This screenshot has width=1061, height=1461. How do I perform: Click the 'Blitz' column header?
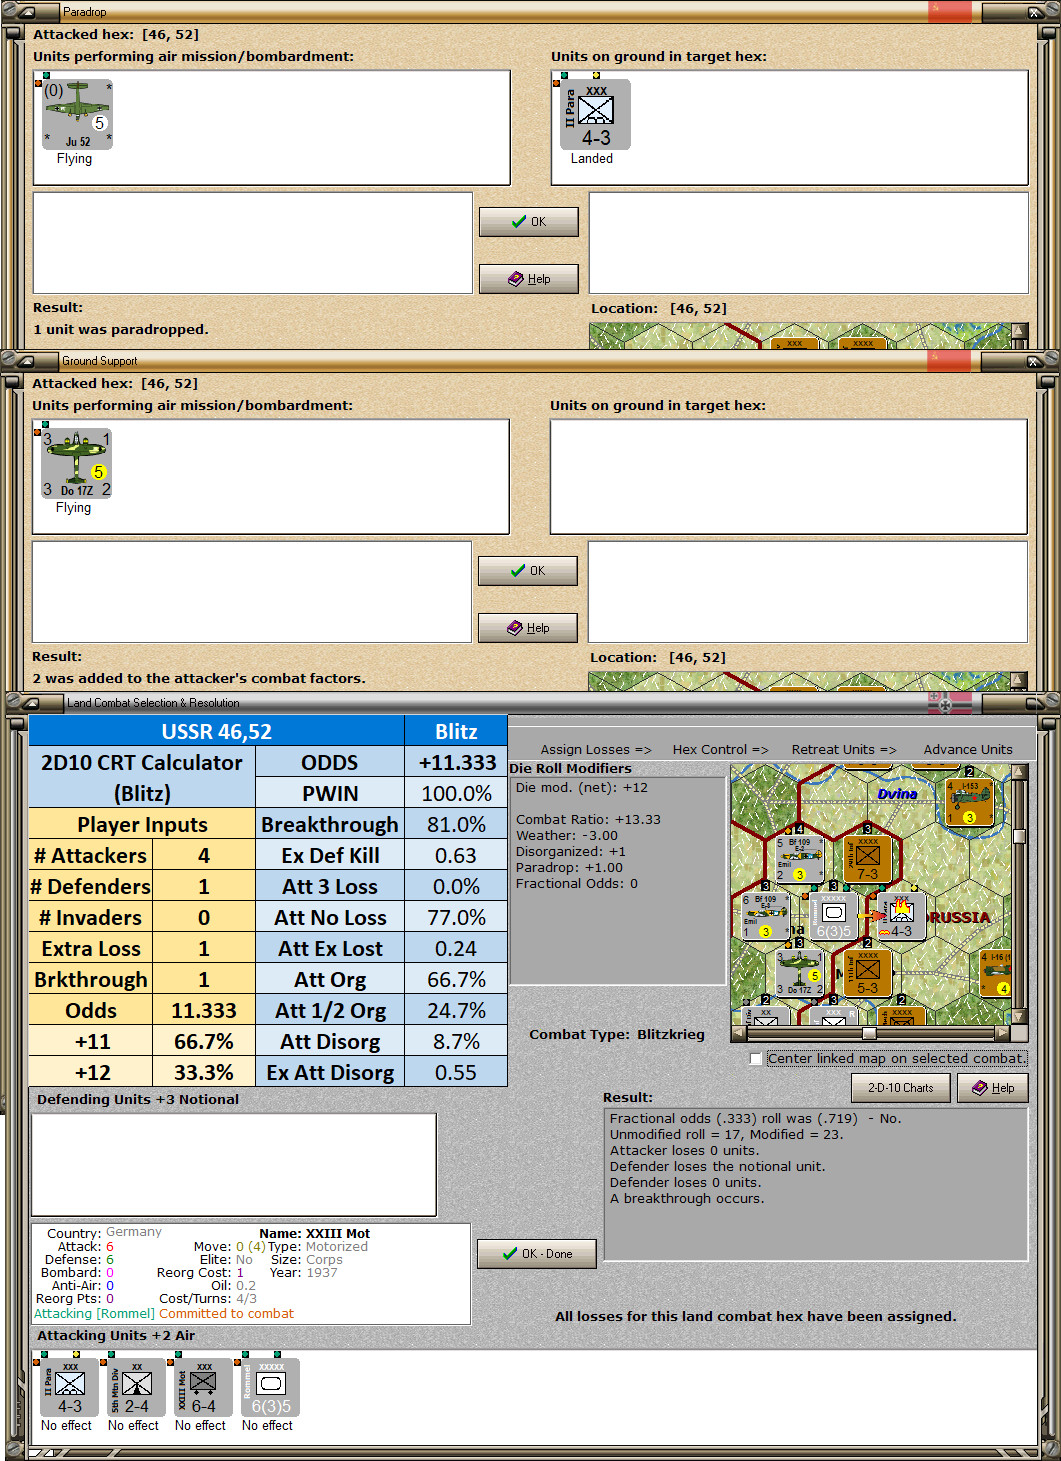click(456, 731)
